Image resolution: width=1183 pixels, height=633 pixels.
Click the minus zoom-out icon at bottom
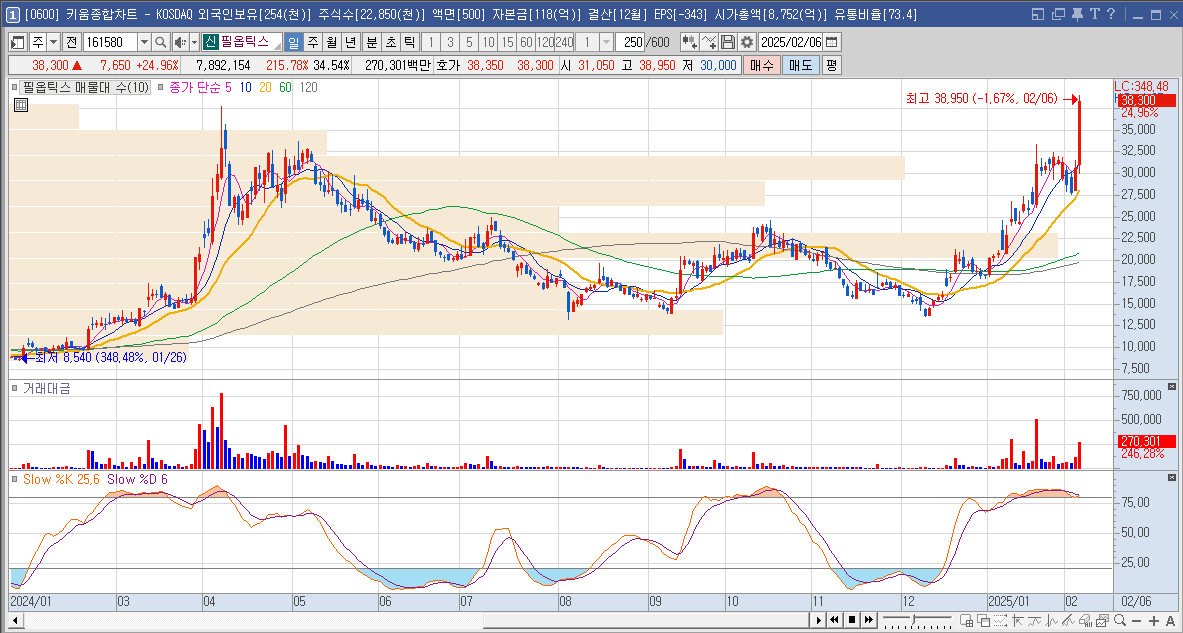1138,620
